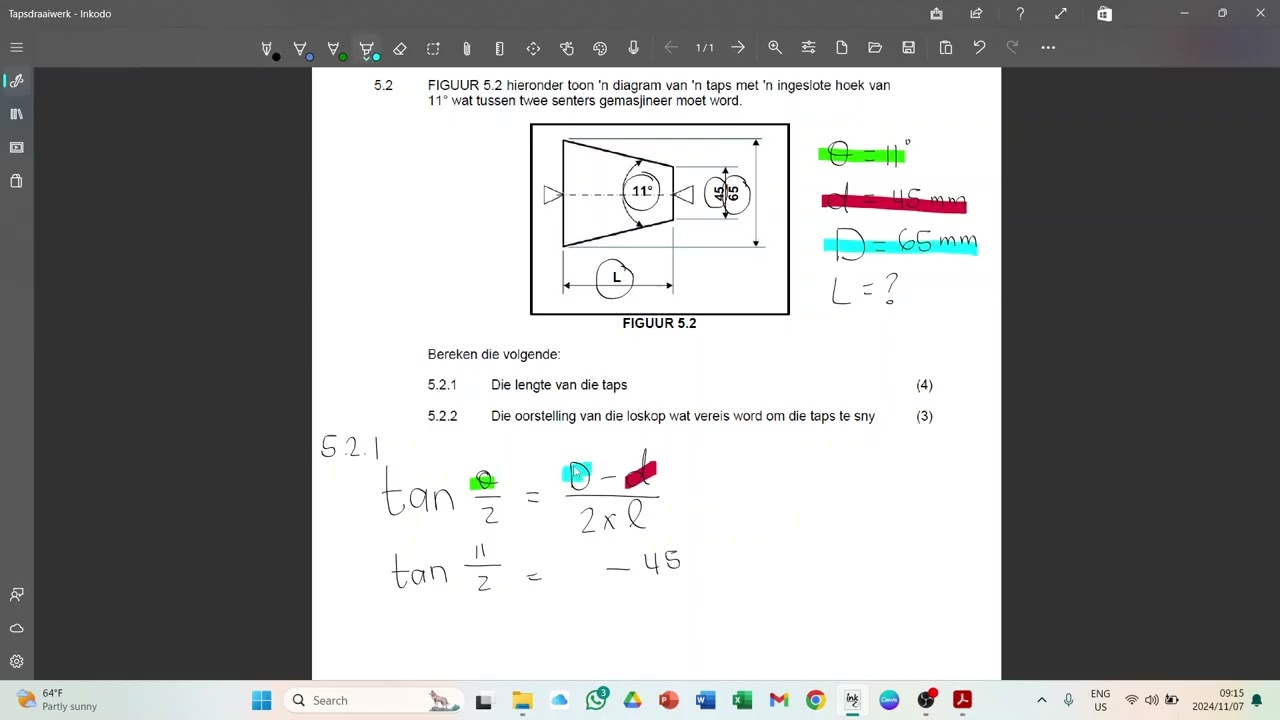Open Inkodo settings gear

[16, 661]
